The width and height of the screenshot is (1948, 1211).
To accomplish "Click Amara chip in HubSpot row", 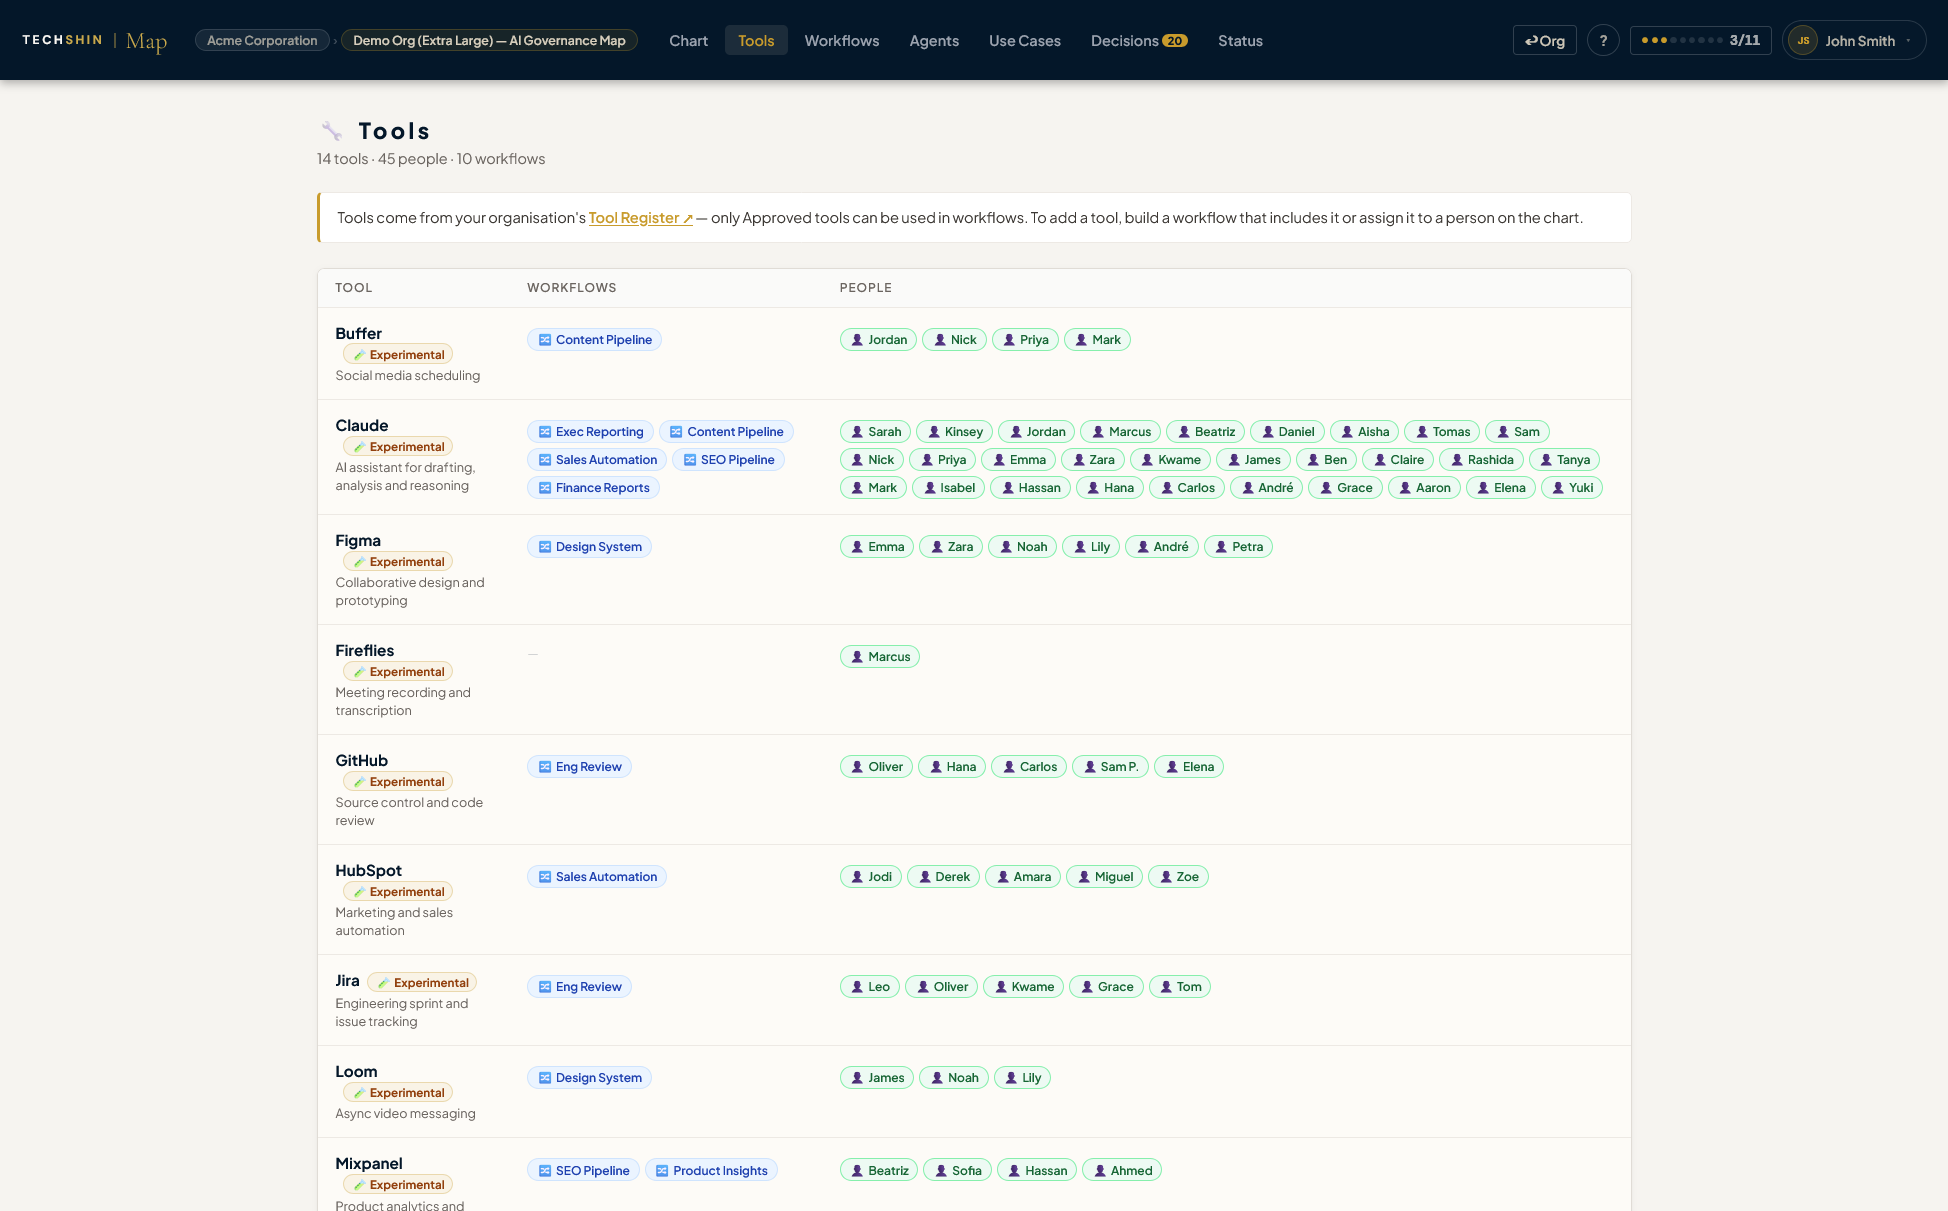I will point(1023,877).
